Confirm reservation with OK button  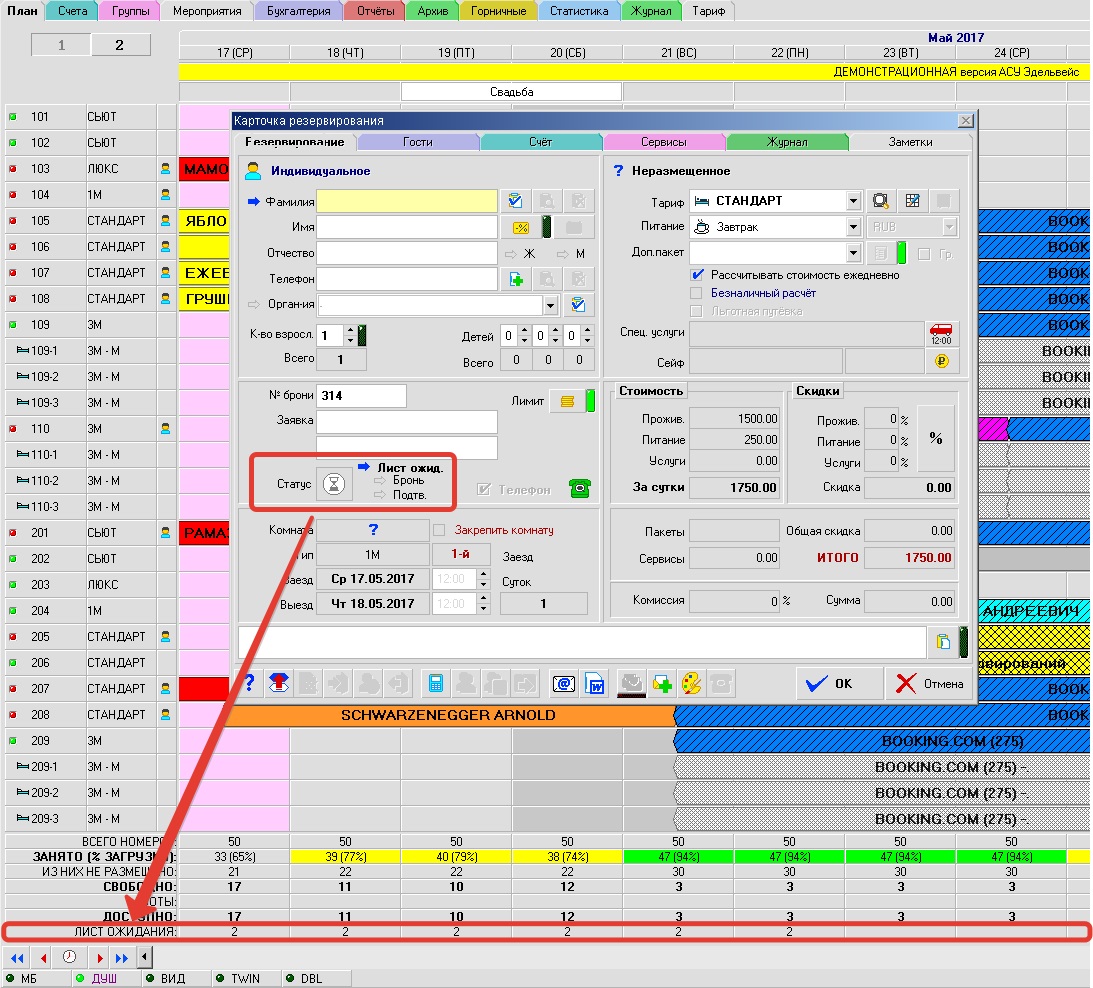(839, 684)
